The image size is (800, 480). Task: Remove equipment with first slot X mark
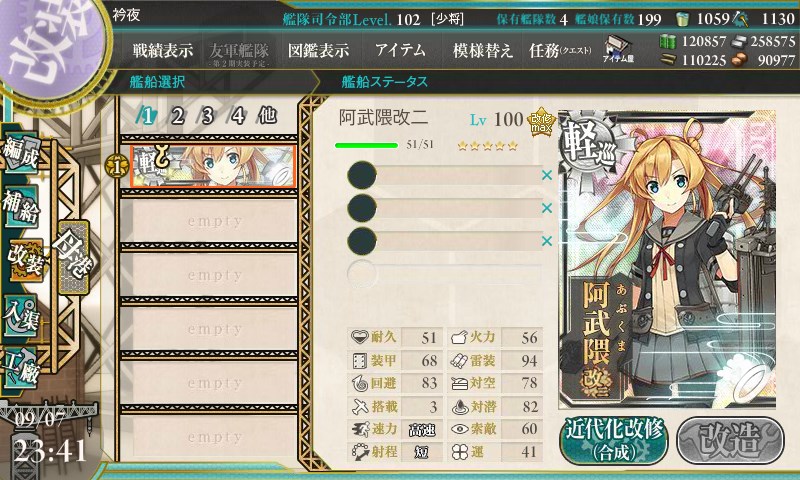(x=547, y=175)
